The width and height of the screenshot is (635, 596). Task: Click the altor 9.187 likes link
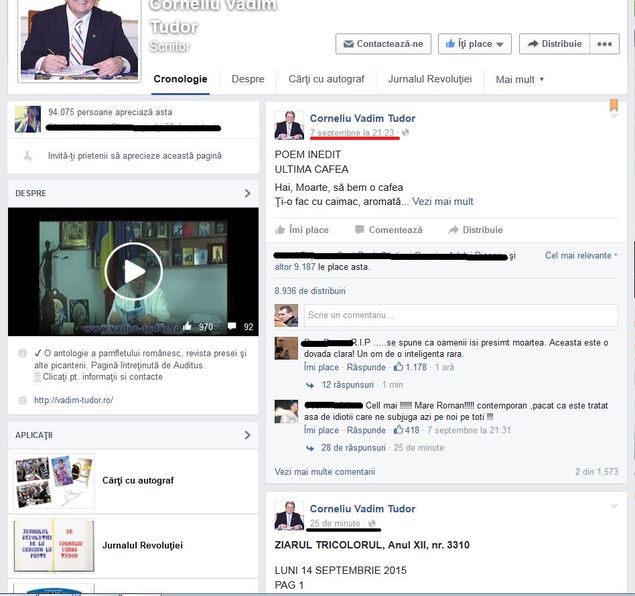pos(295,267)
